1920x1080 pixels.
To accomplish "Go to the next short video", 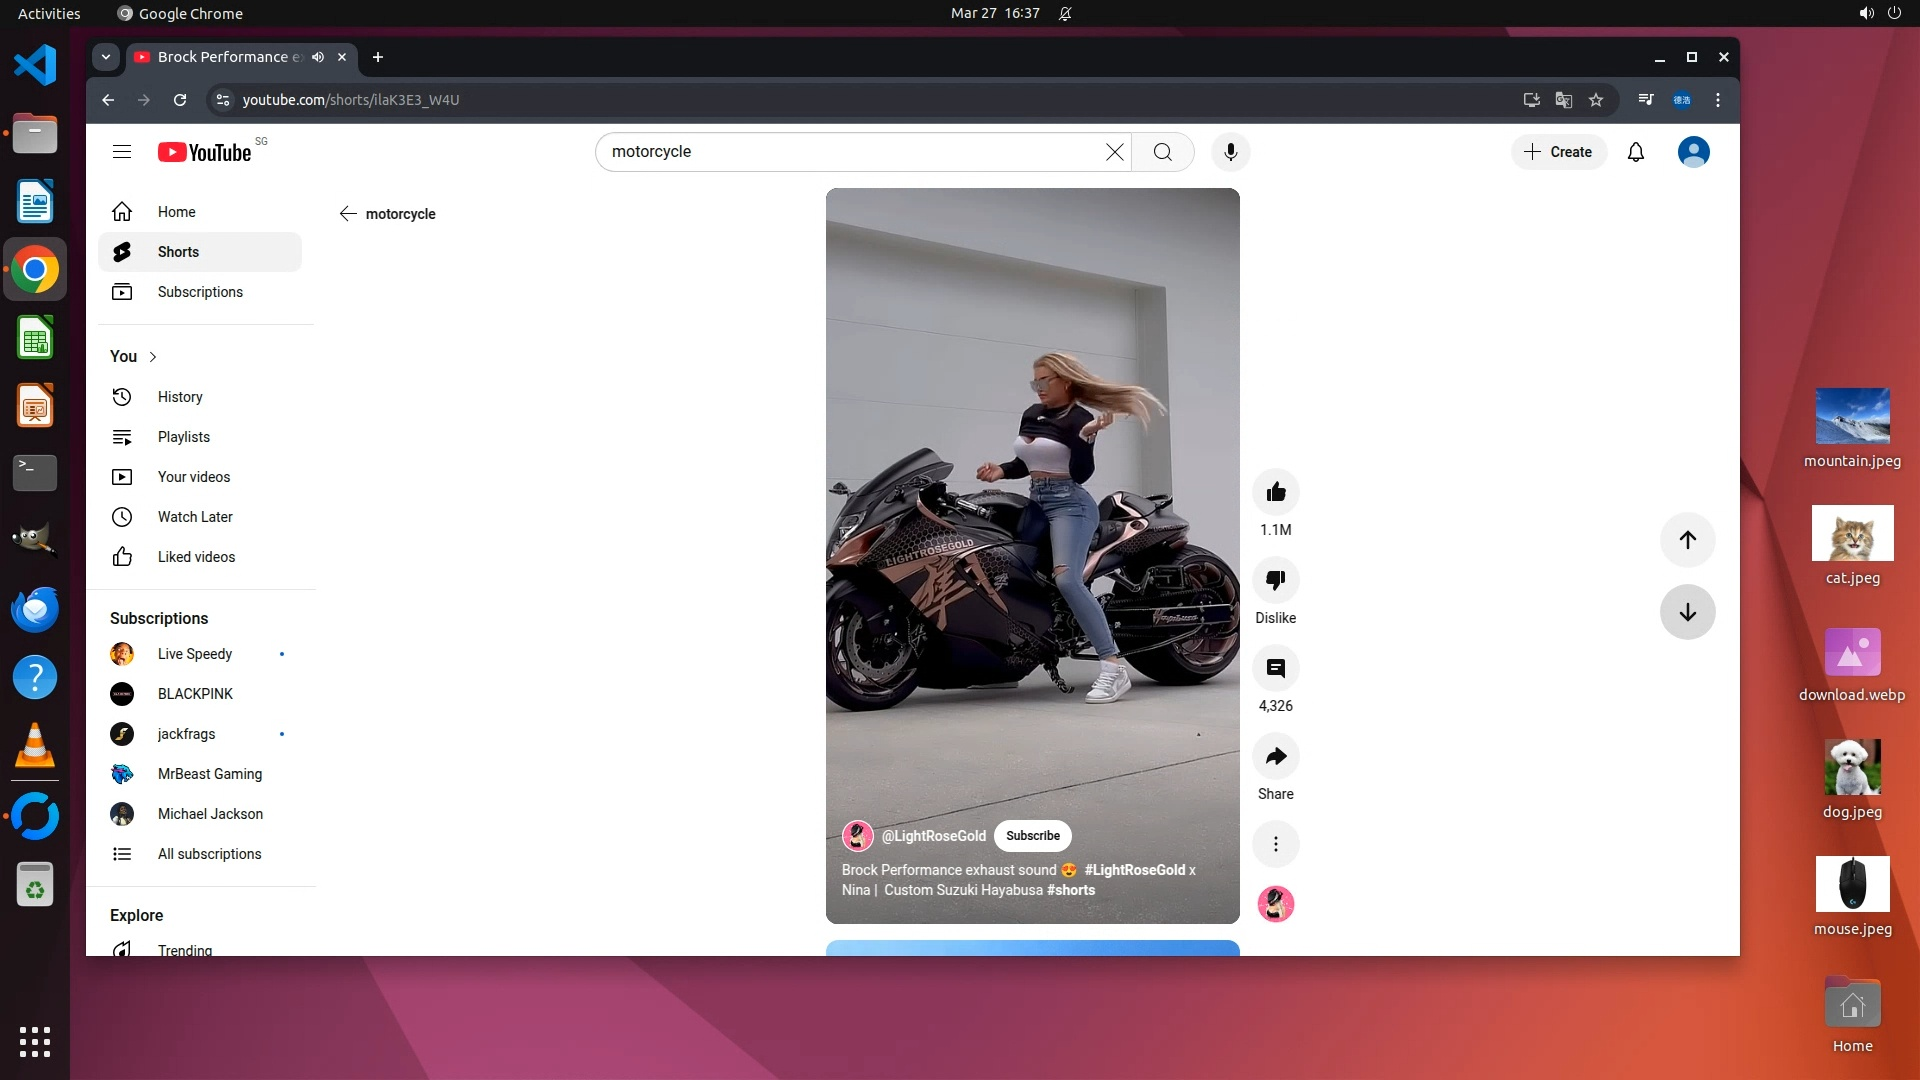I will click(x=1687, y=612).
